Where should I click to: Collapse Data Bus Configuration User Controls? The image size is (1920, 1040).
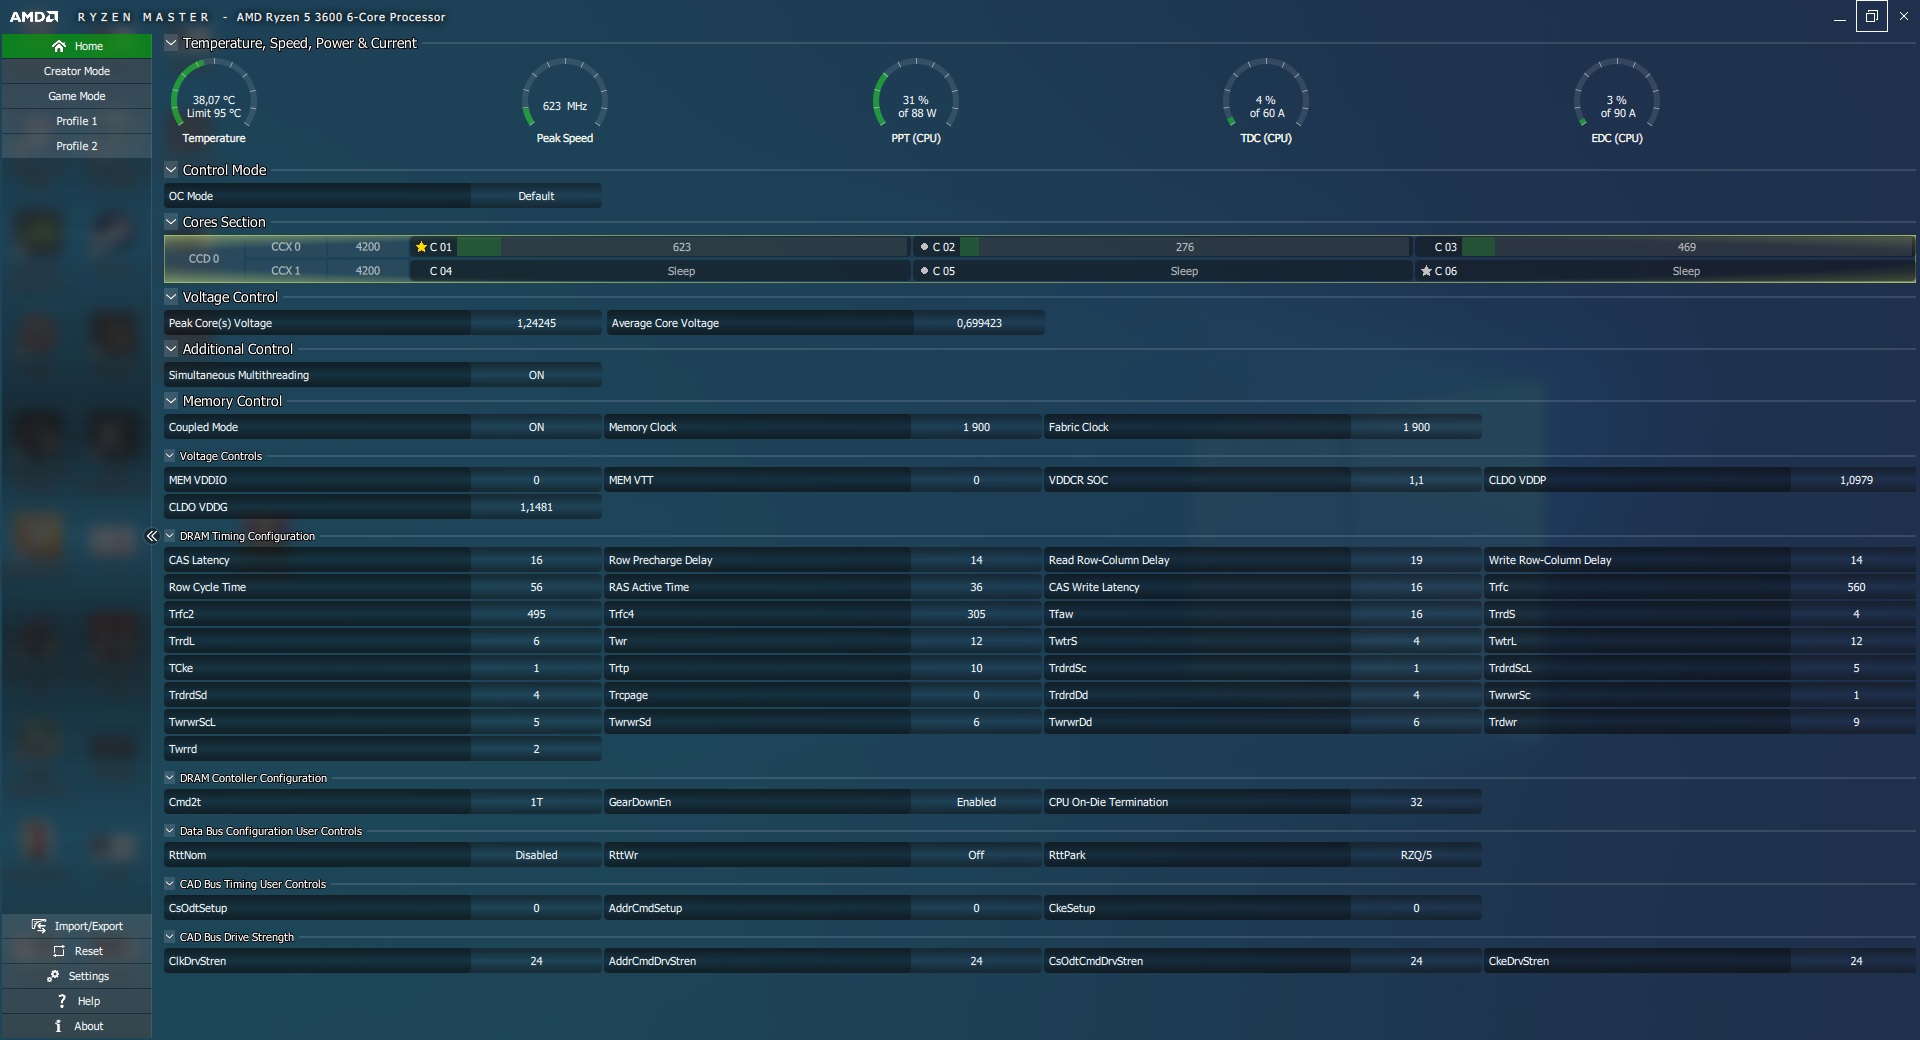pyautogui.click(x=170, y=831)
